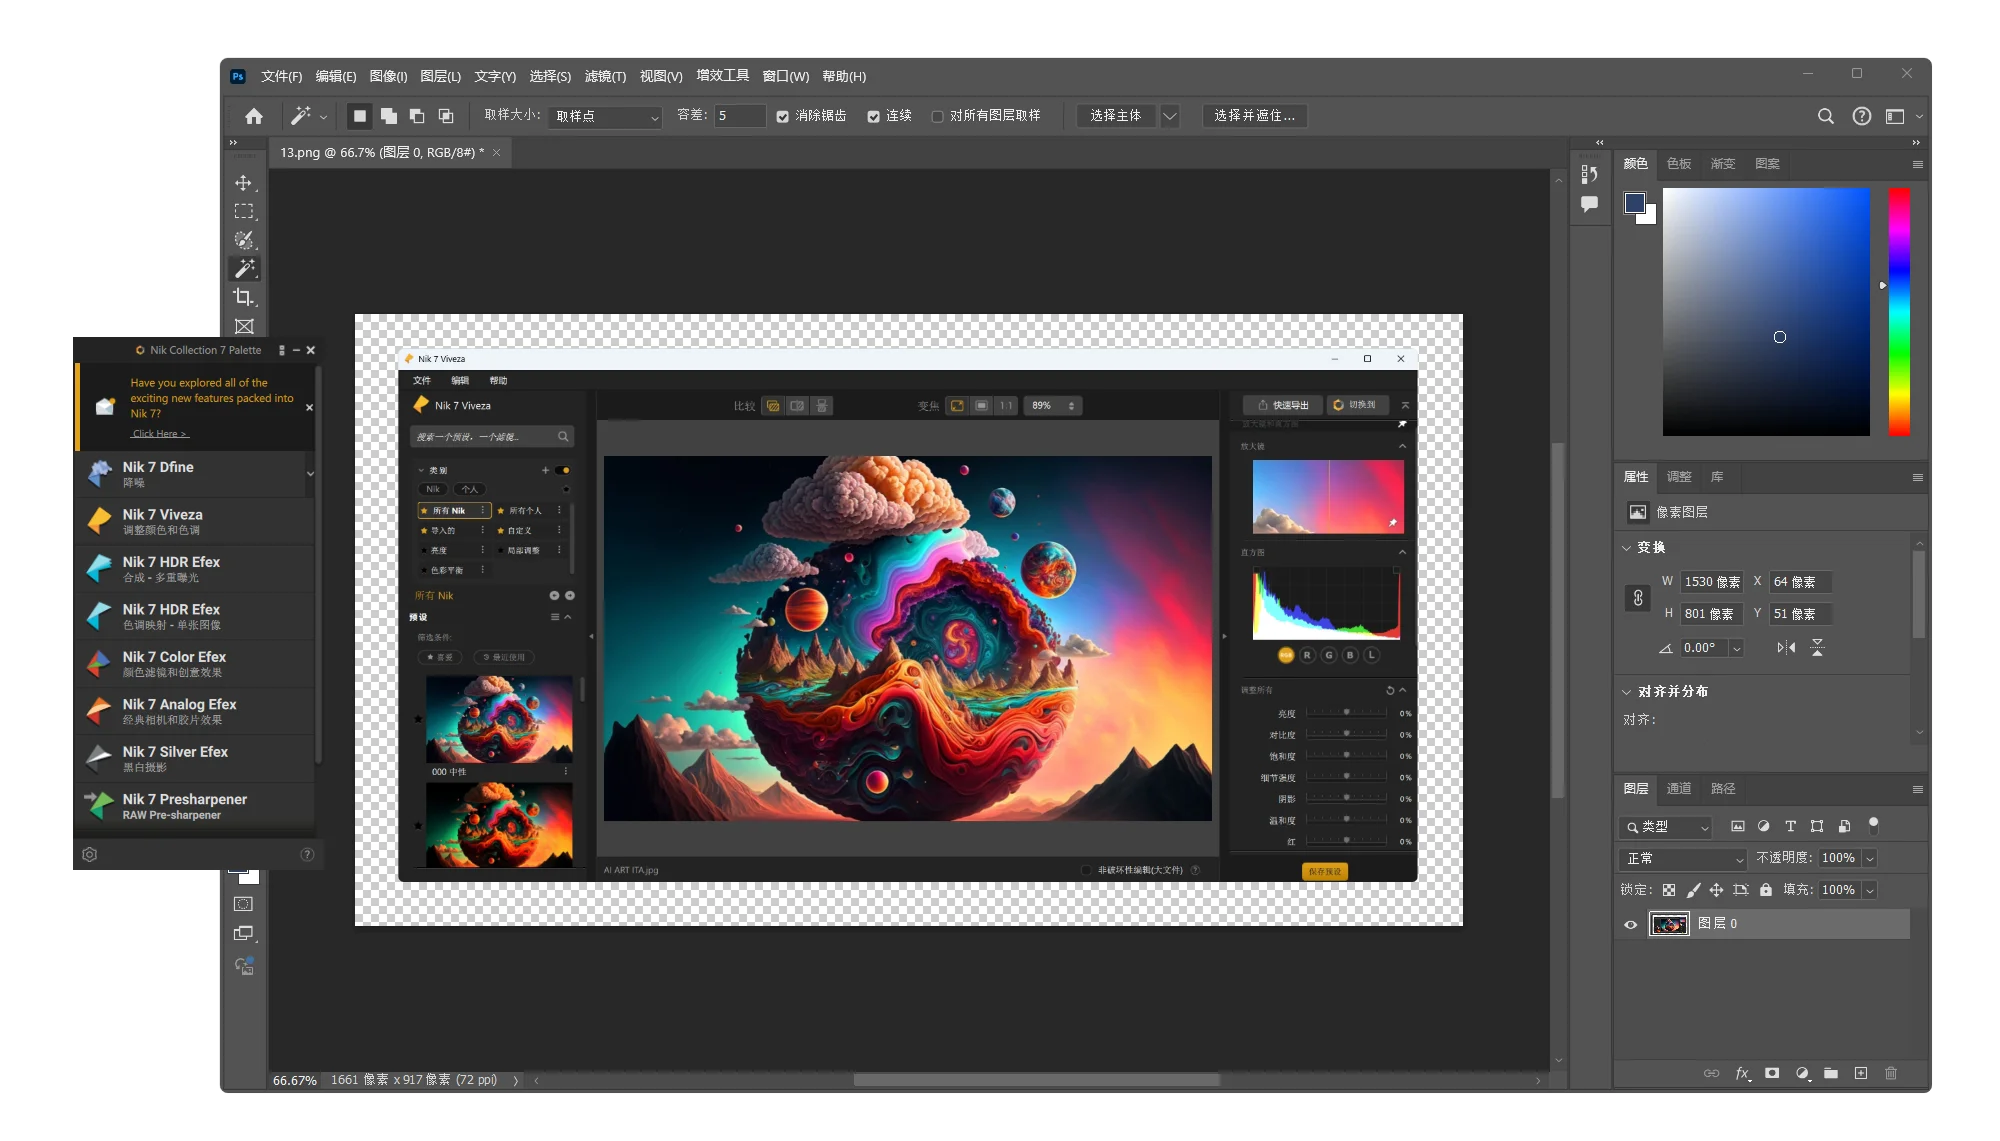Choose Add to Selection mode icon

(x=389, y=116)
